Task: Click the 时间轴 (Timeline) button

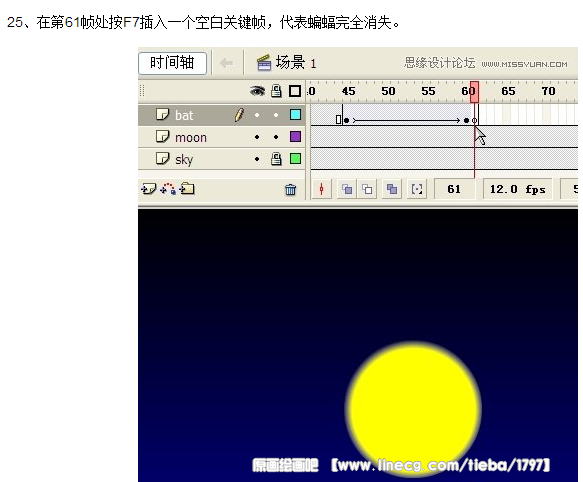Action: pos(172,63)
